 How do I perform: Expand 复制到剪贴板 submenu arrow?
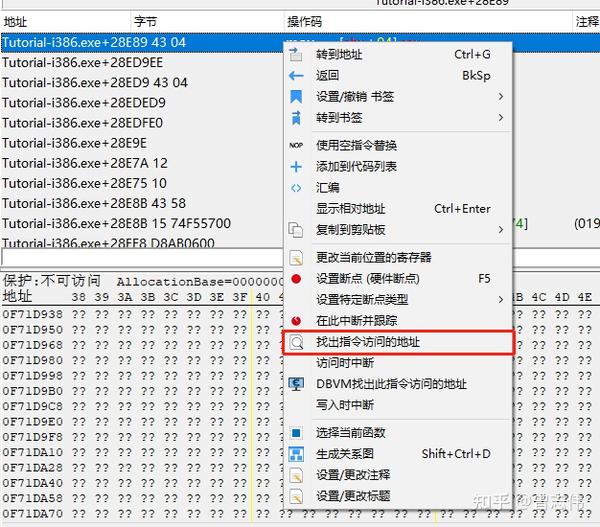click(x=501, y=230)
